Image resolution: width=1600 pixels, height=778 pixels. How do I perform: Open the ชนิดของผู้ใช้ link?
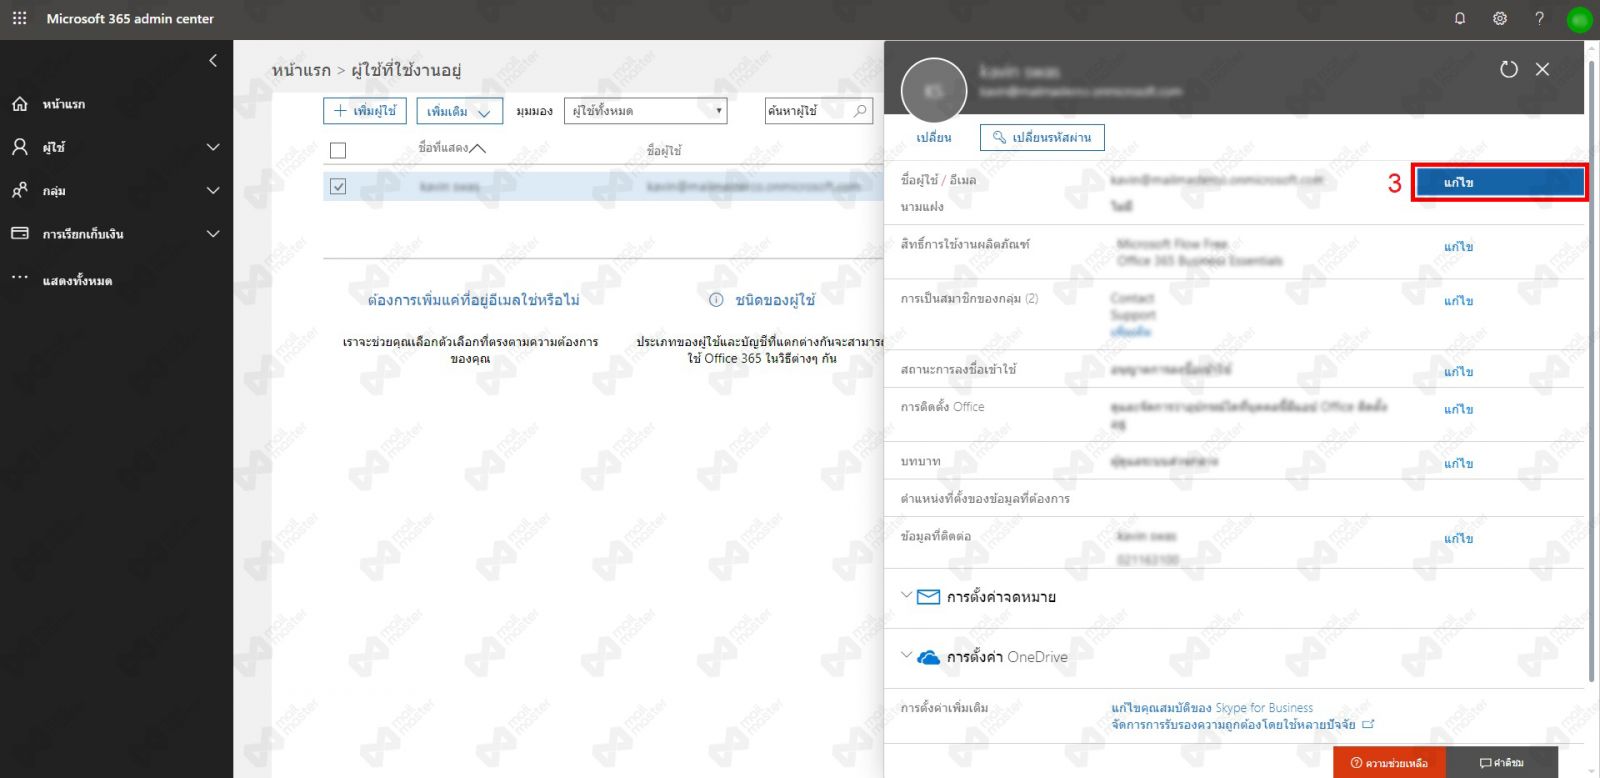click(775, 300)
